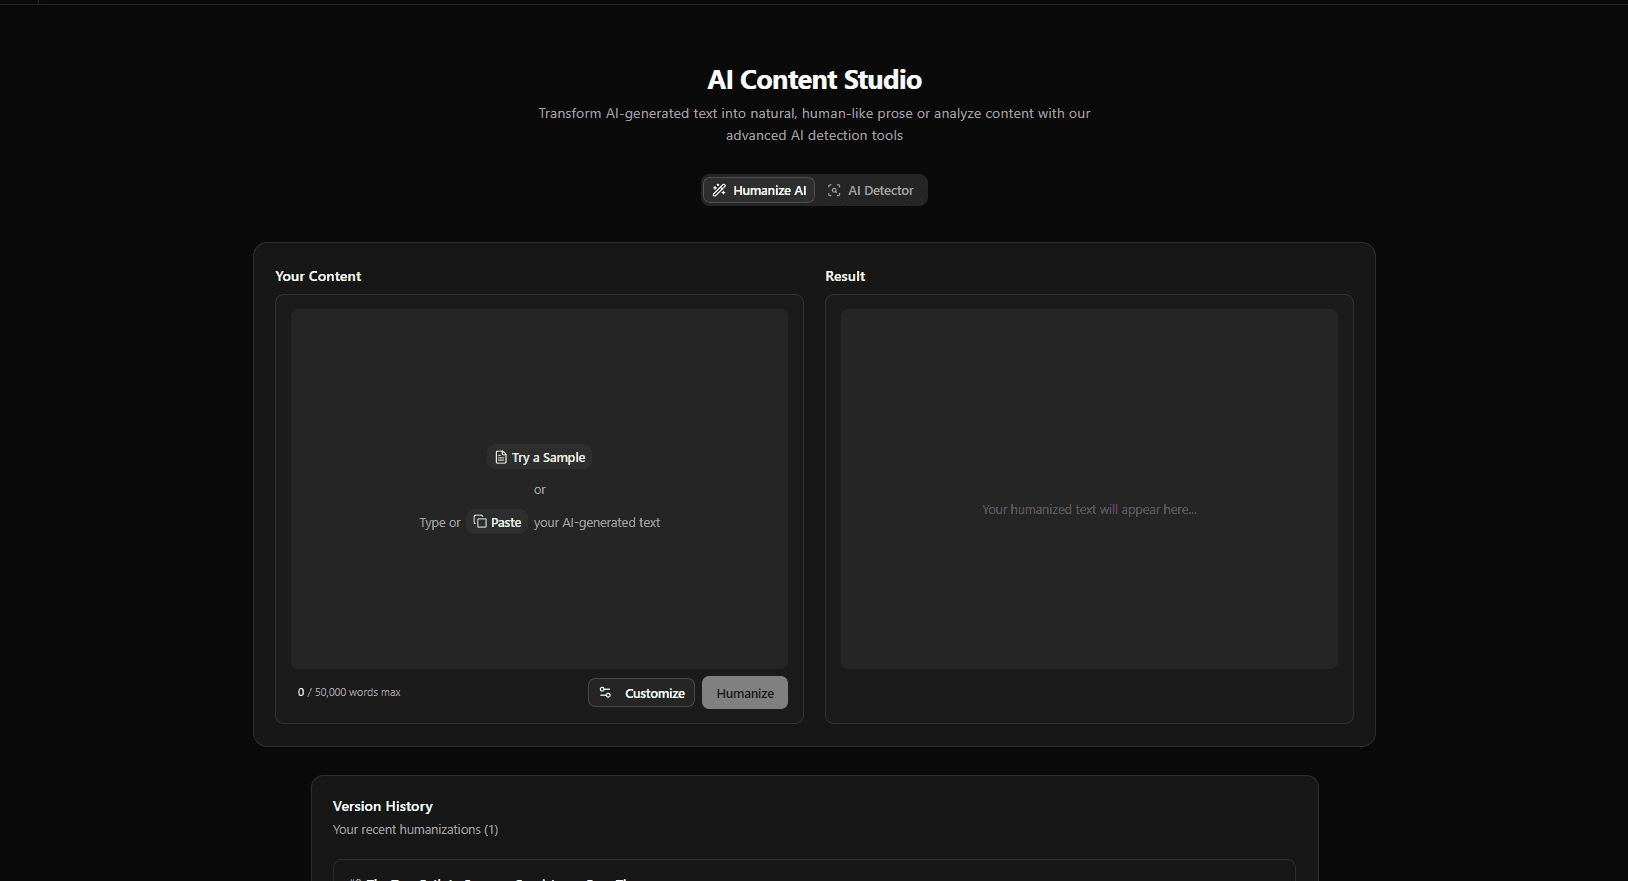Click the 'Result' panel label

tap(845, 276)
